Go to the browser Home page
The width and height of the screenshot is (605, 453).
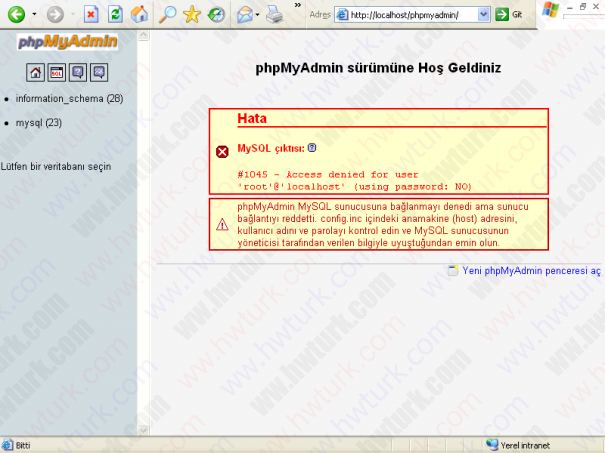[139, 14]
